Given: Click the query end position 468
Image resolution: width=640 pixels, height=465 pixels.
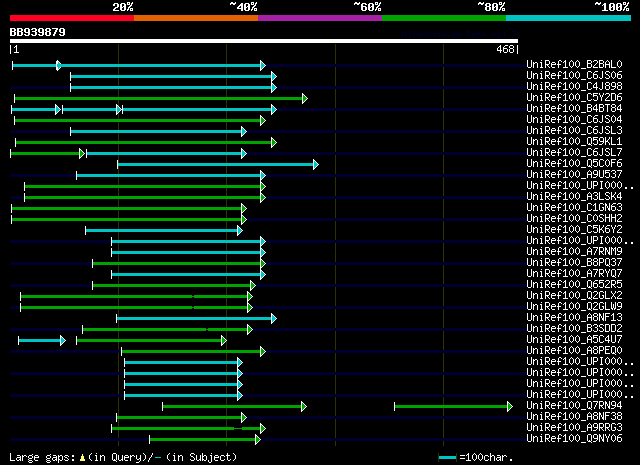Looking at the screenshot, I should 505,50.
